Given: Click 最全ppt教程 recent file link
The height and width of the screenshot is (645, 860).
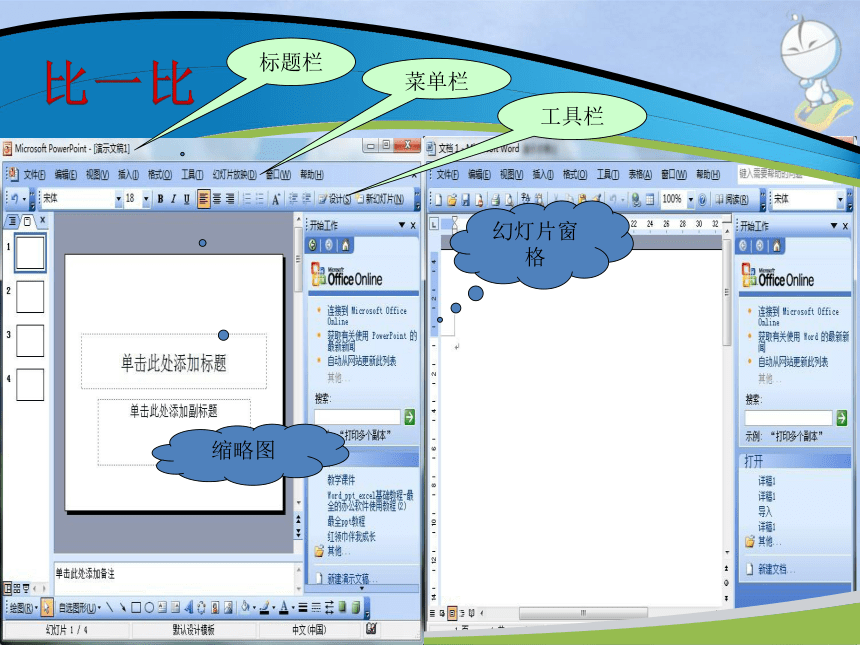Looking at the screenshot, I should tap(346, 521).
